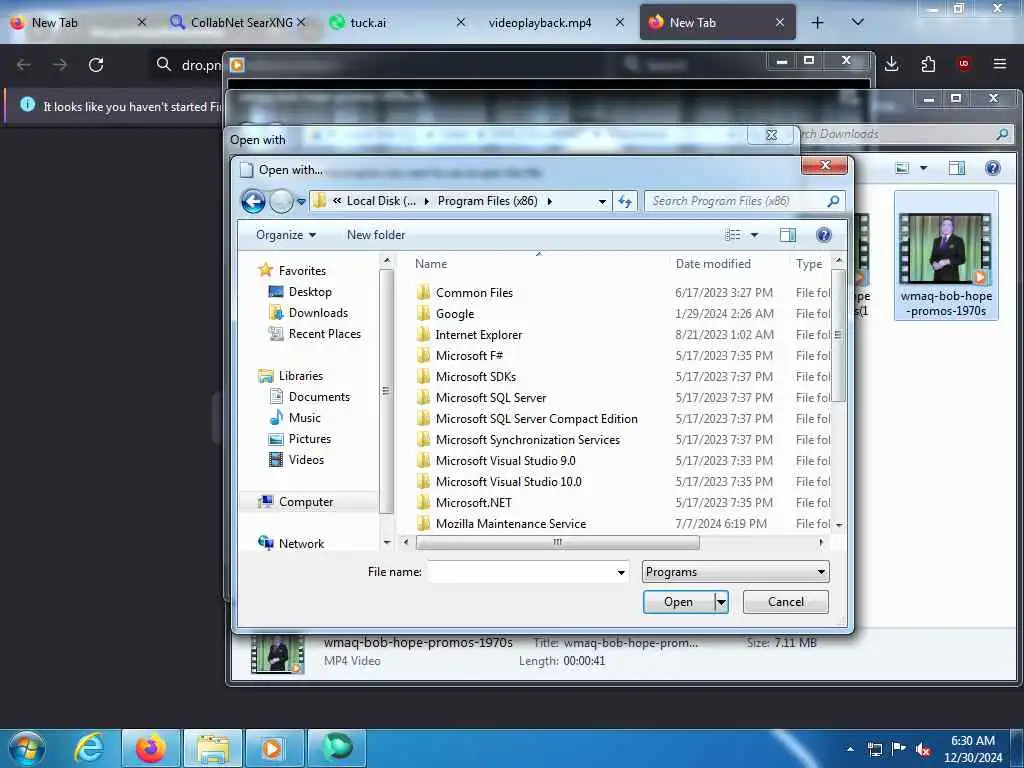Image resolution: width=1024 pixels, height=768 pixels.
Task: Select Microsoft Synchronization Services folder
Action: point(518,440)
